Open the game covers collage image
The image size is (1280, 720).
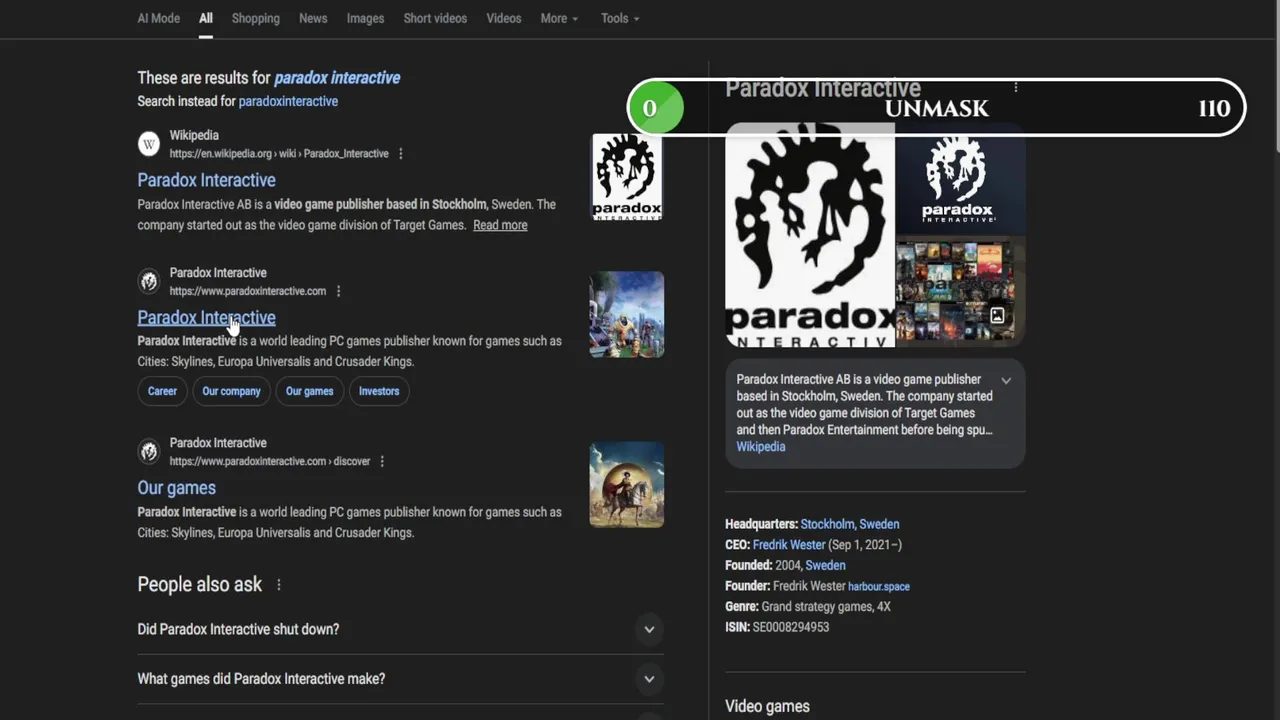[960, 291]
